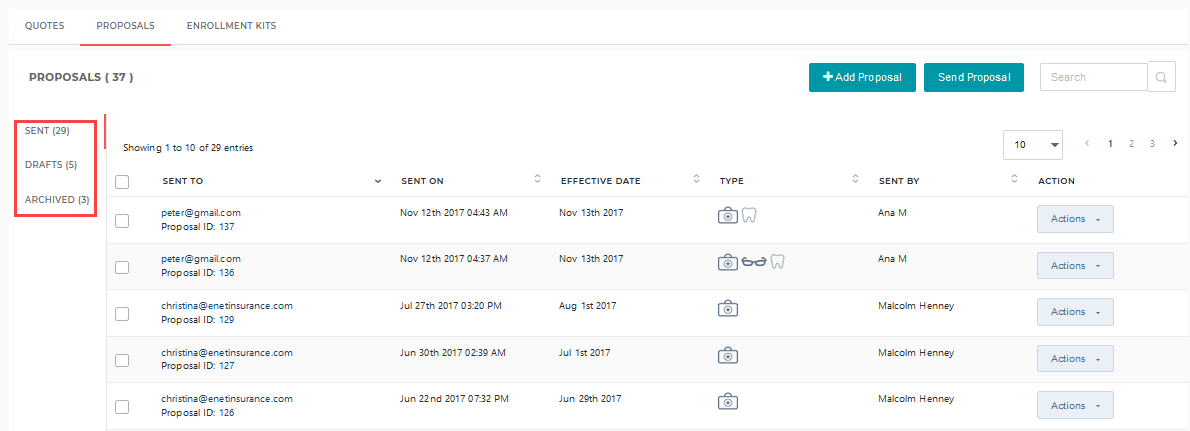Click the Send Proposal button
The width and height of the screenshot is (1190, 431).
click(974, 77)
